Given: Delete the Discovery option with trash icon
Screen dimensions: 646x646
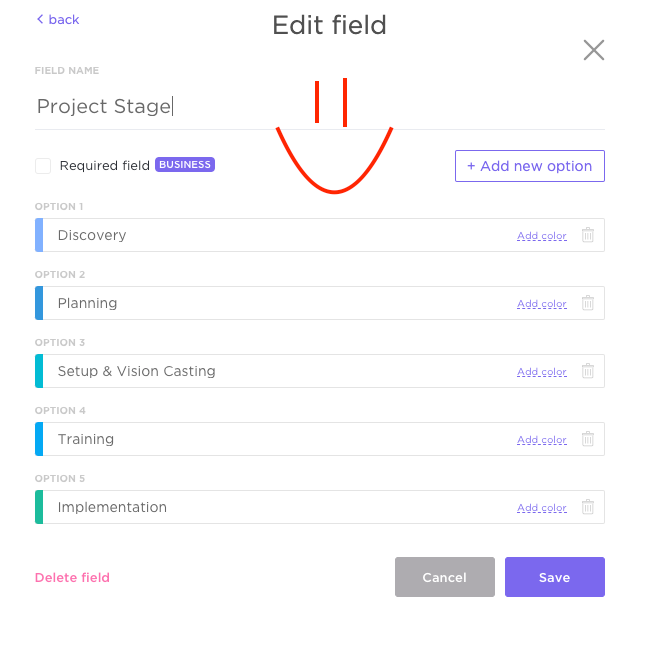Looking at the screenshot, I should tap(588, 235).
